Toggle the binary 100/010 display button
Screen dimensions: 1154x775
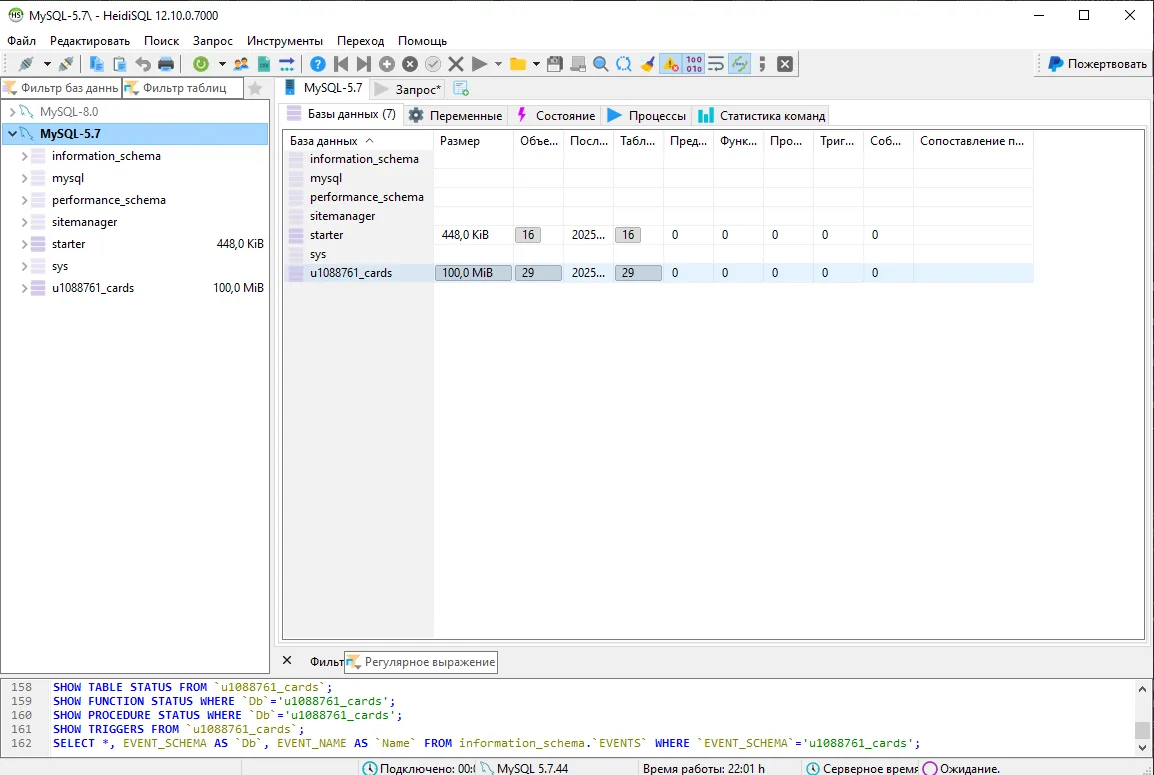(693, 64)
